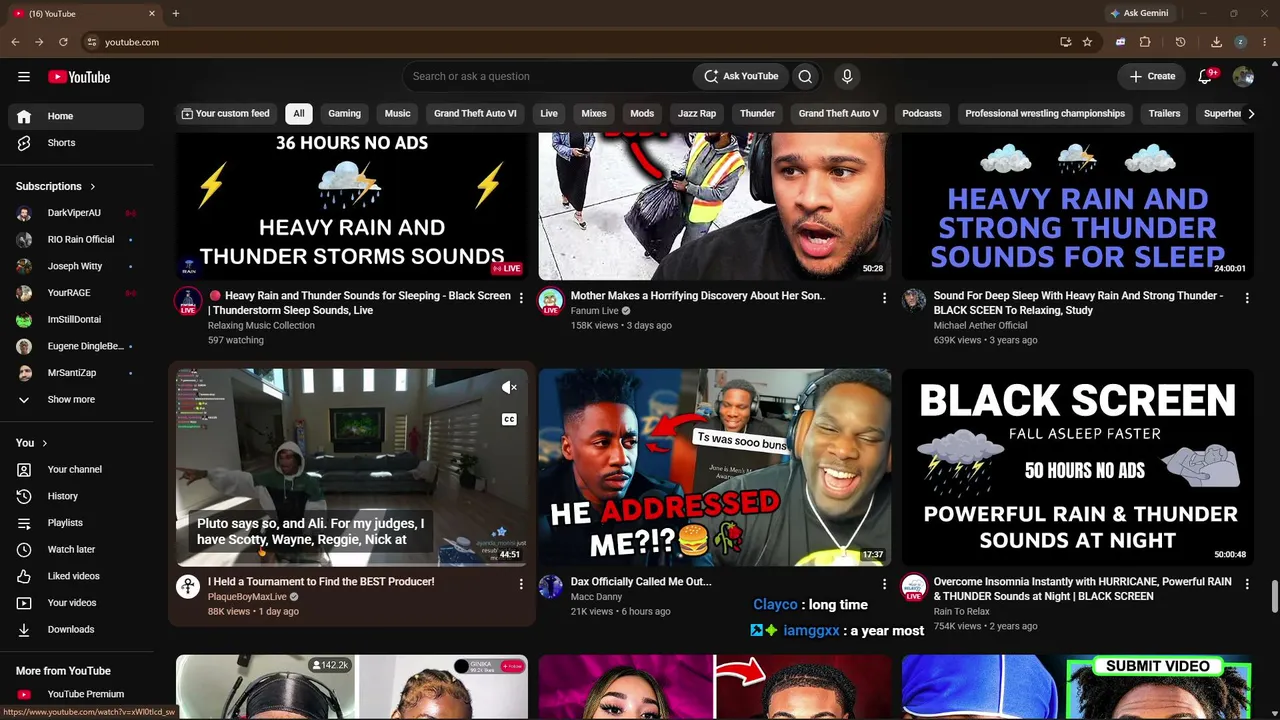
Task: Reload the page in Chrome
Action: pyautogui.click(x=63, y=42)
